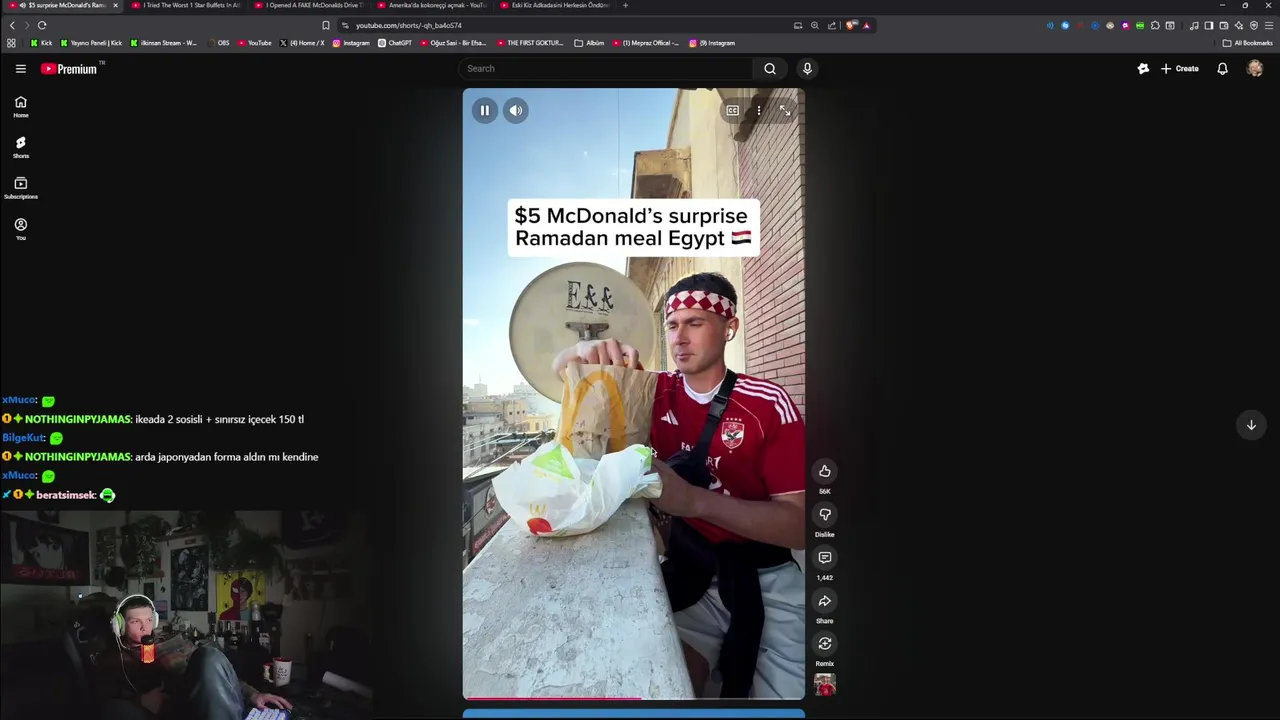Open the browser zoom control
This screenshot has width=1280, height=720.
tap(815, 25)
